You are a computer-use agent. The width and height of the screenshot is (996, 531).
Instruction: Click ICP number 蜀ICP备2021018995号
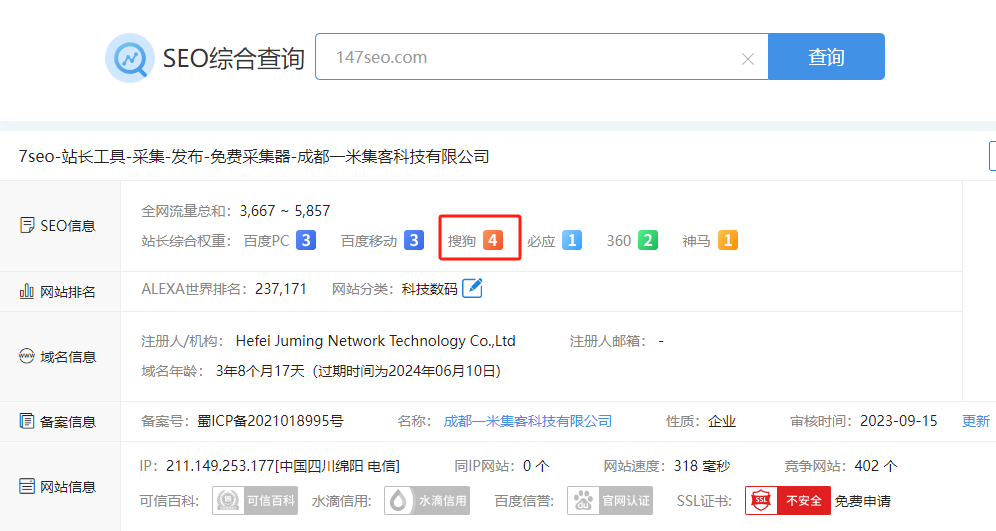(x=271, y=421)
